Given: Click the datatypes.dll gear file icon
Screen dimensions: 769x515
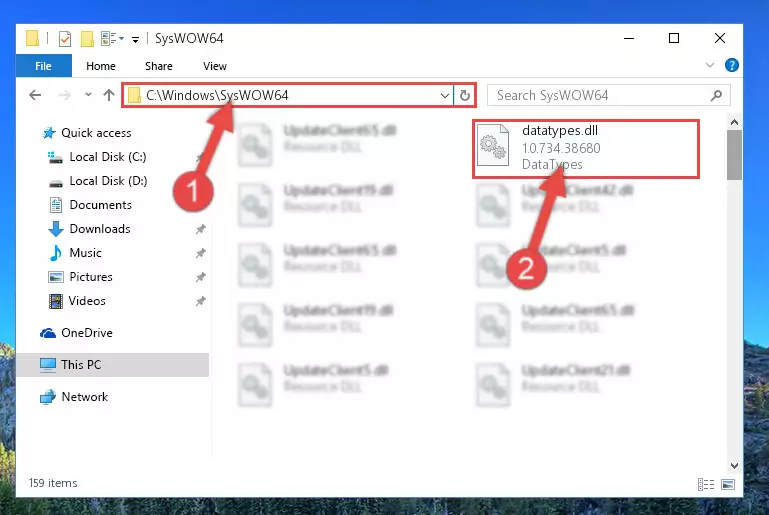Looking at the screenshot, I should 493,145.
